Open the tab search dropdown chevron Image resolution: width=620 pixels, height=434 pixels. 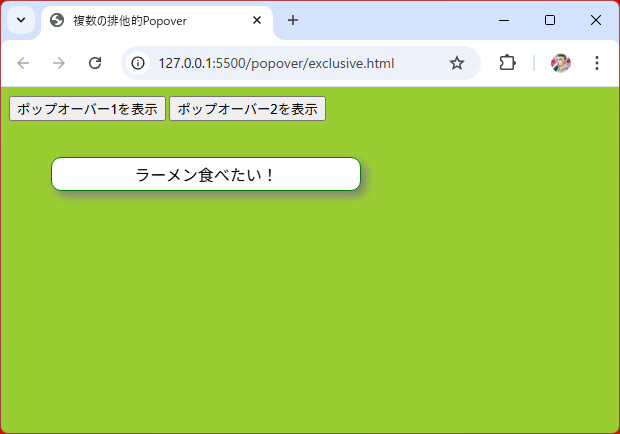[x=20, y=20]
